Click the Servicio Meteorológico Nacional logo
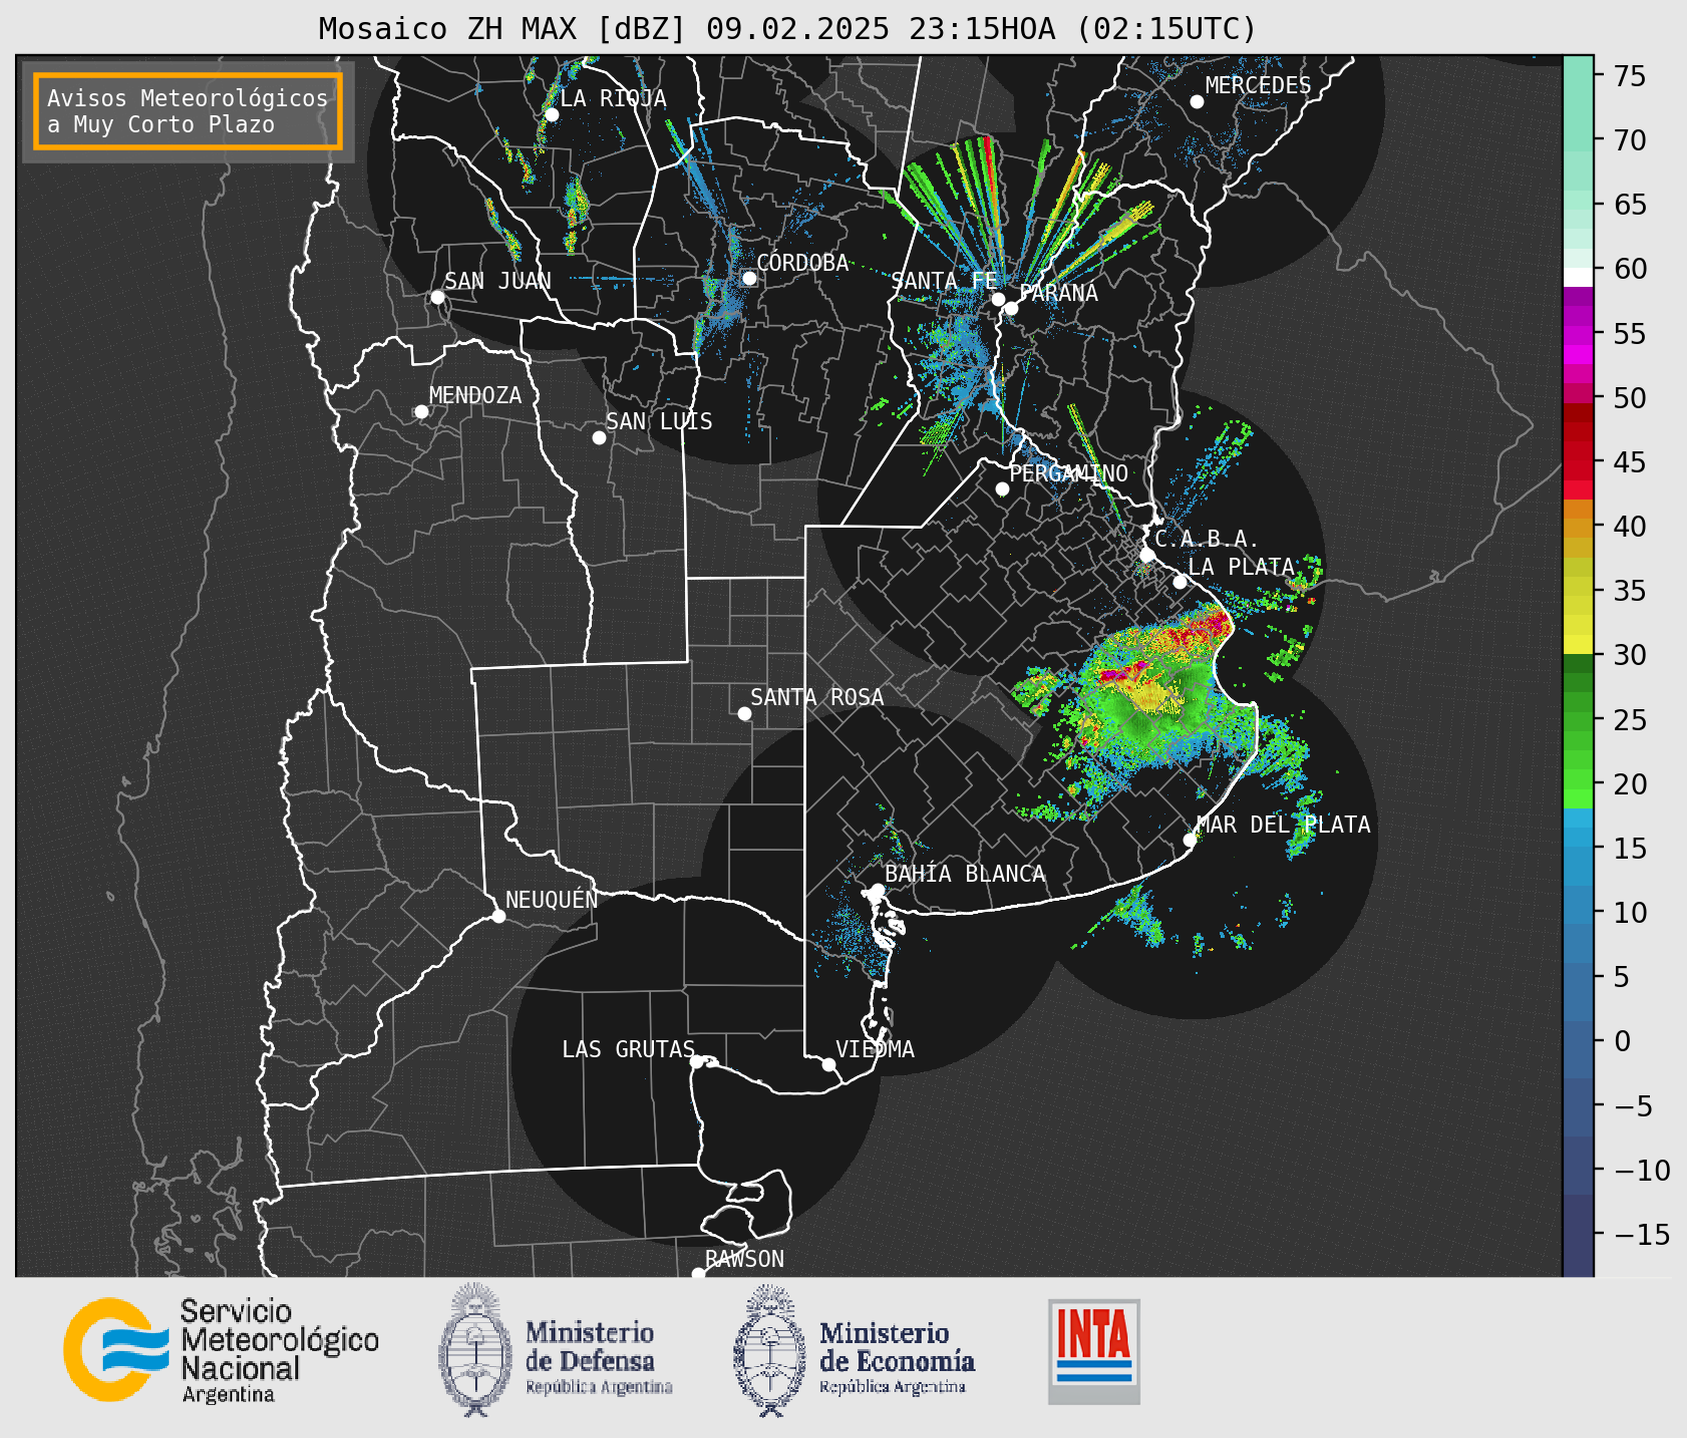 pos(221,1350)
